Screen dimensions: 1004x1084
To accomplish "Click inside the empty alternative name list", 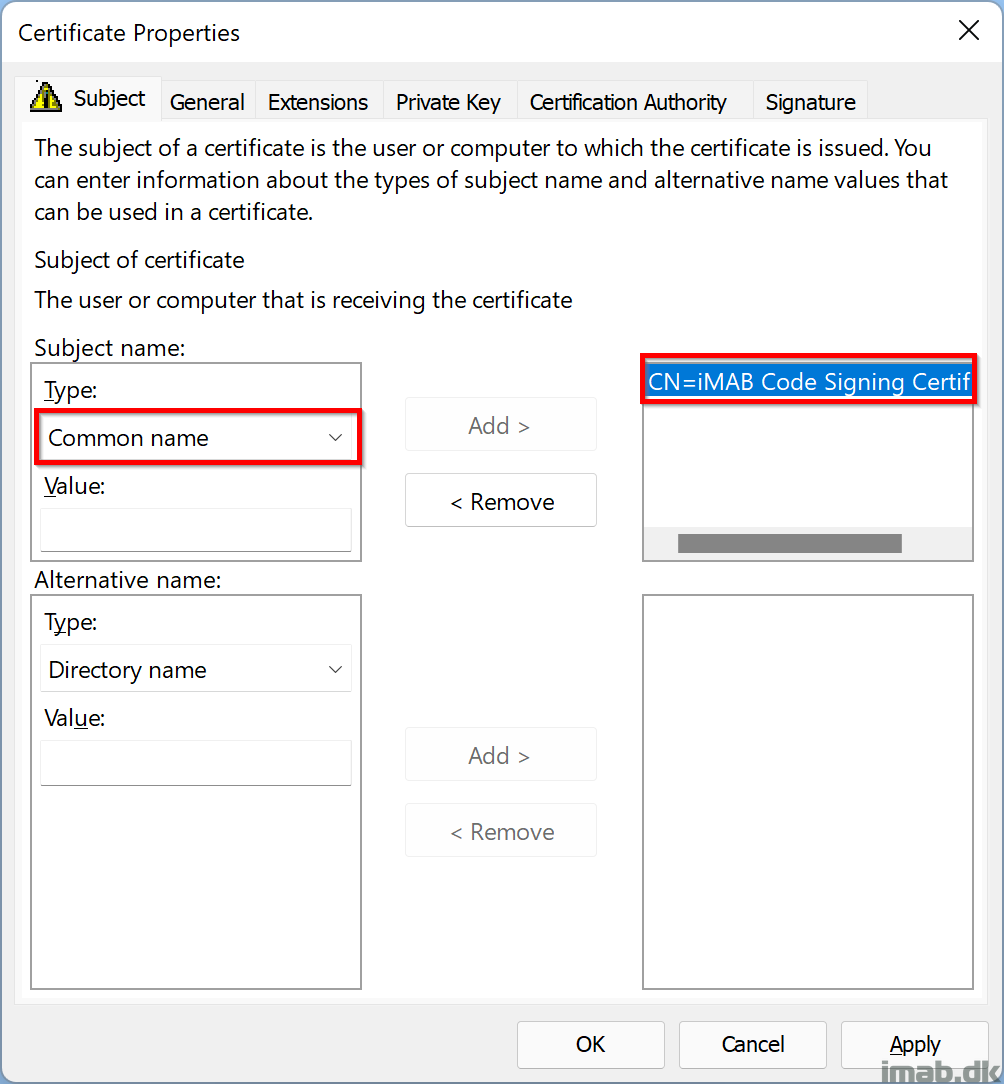I will coord(808,792).
